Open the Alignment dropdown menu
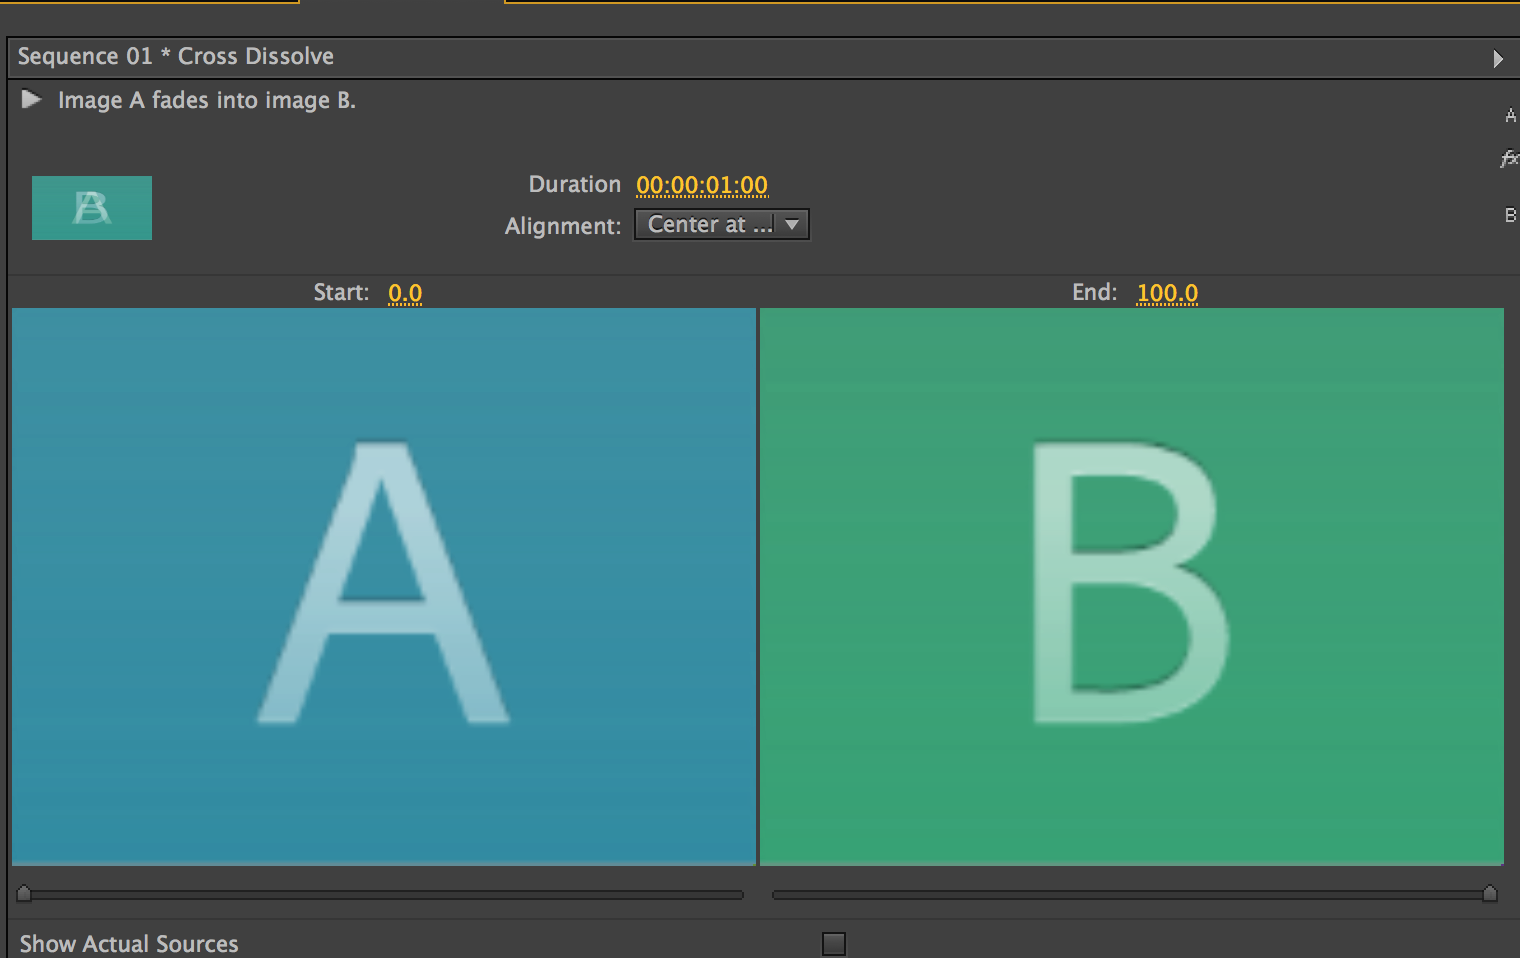Screen dimensions: 1520x958 [710, 225]
